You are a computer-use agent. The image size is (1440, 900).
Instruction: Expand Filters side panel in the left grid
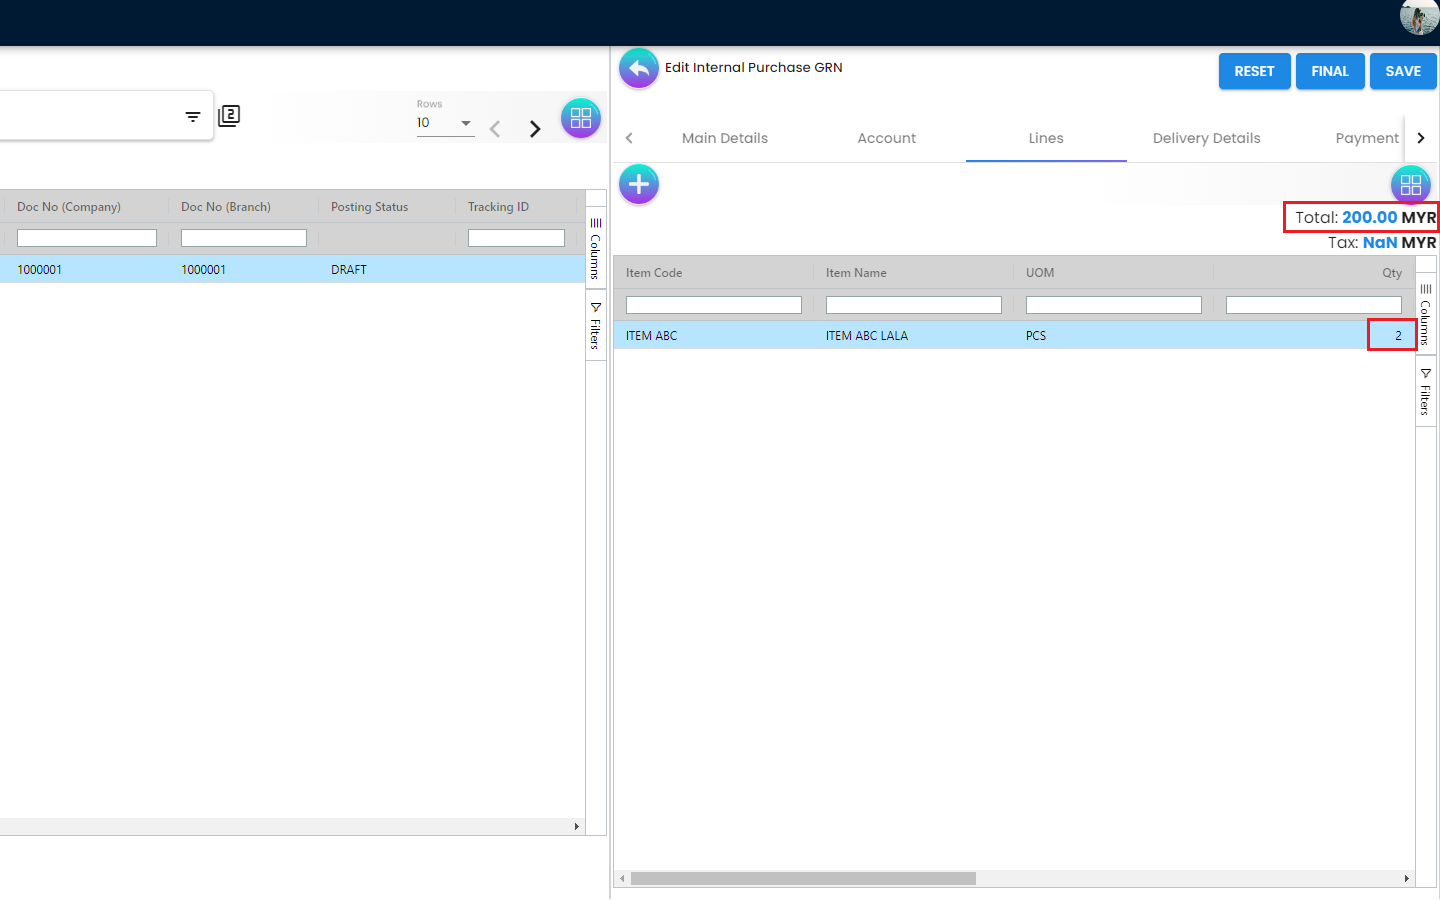[595, 325]
